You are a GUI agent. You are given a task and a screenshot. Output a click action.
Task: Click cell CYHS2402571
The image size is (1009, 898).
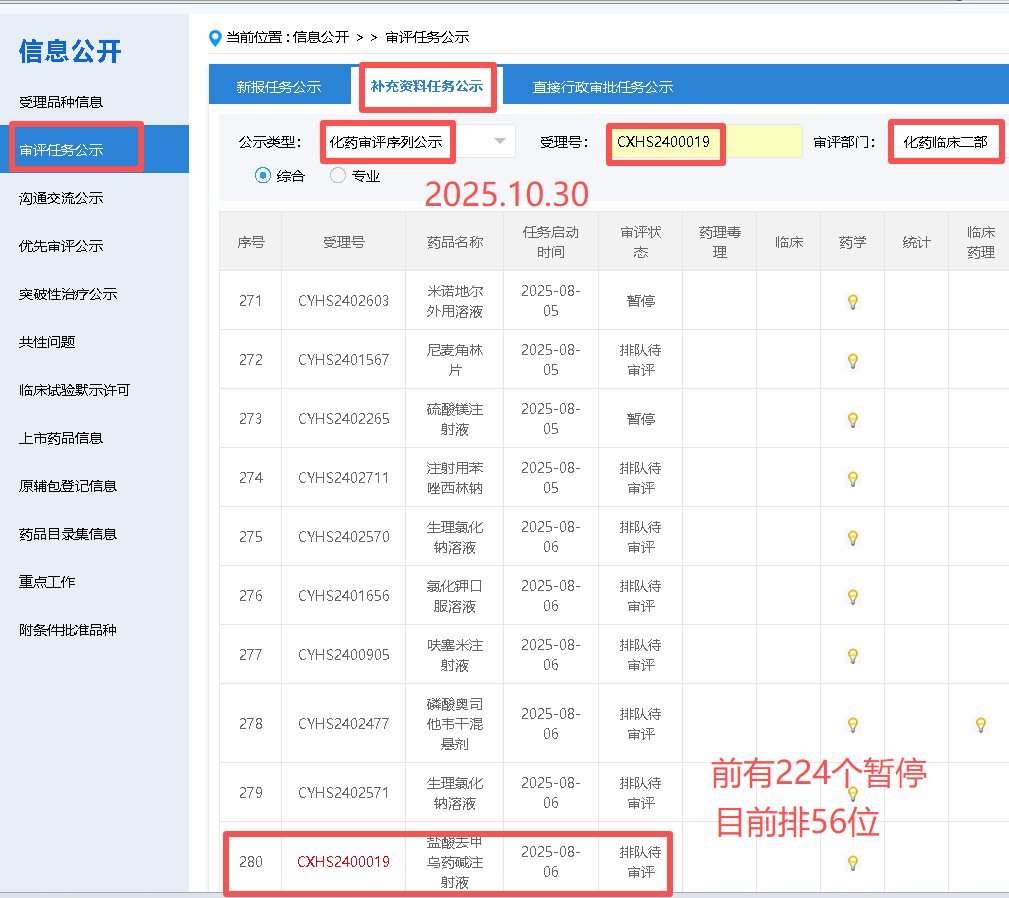tap(344, 793)
